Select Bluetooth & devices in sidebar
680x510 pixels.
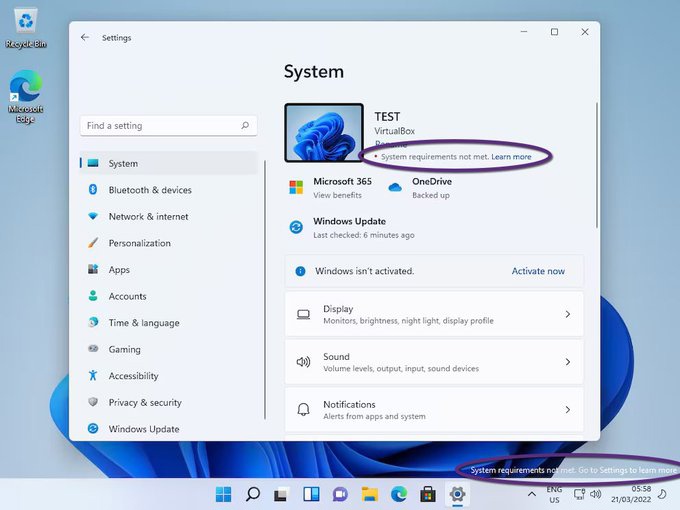pos(150,190)
